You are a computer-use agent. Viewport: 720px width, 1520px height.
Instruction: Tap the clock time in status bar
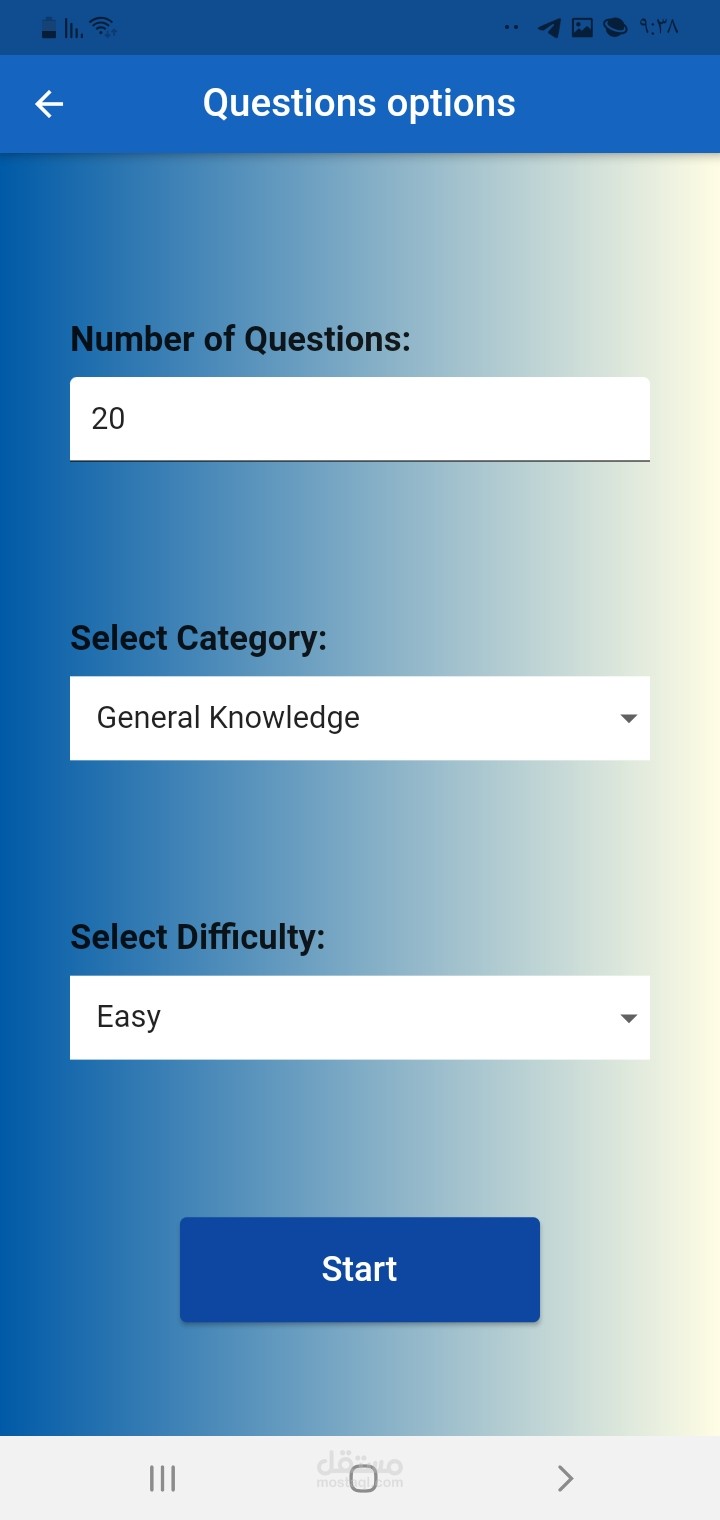click(x=658, y=28)
